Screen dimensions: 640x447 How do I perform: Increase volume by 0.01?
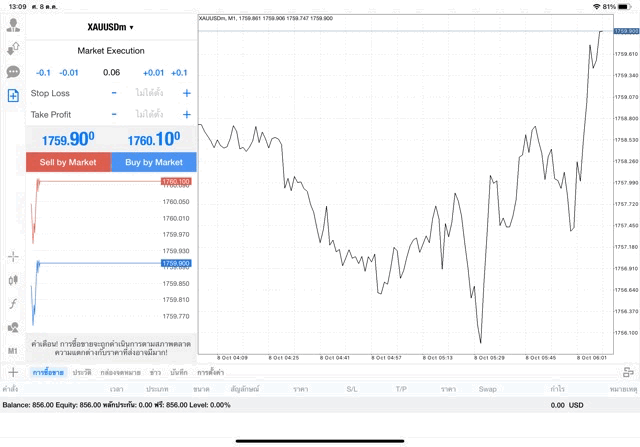pos(153,73)
